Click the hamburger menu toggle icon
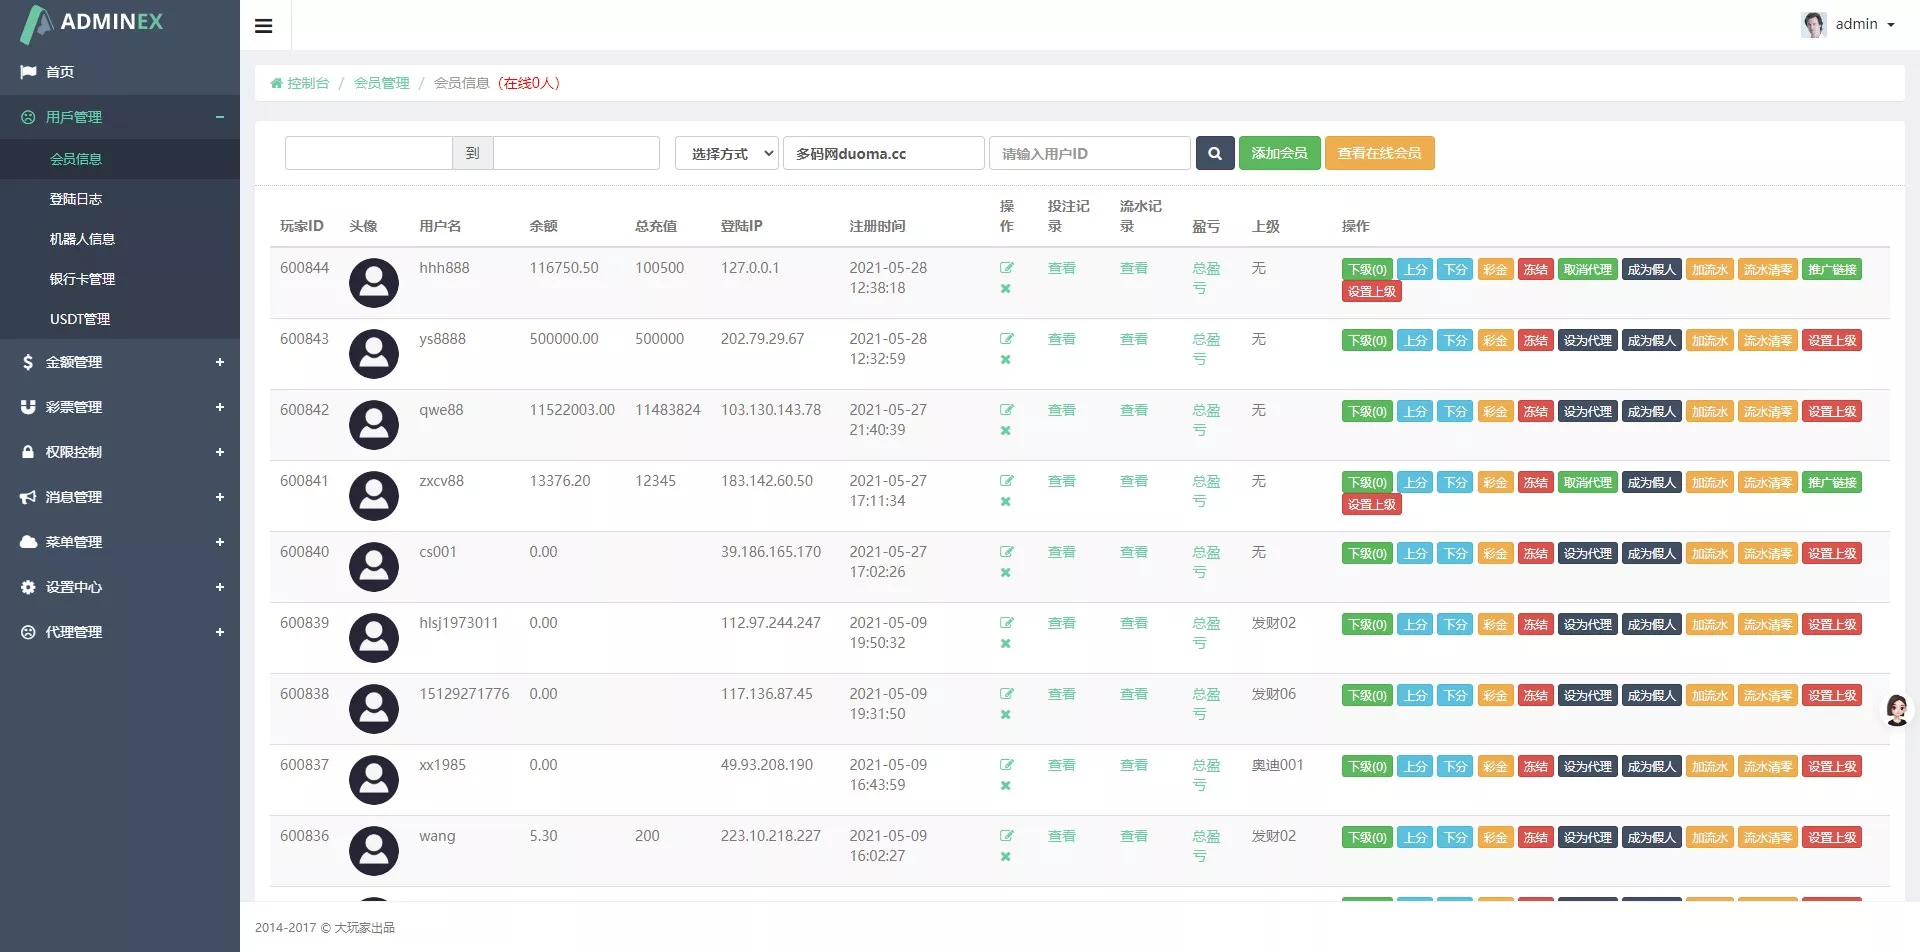 coord(264,26)
